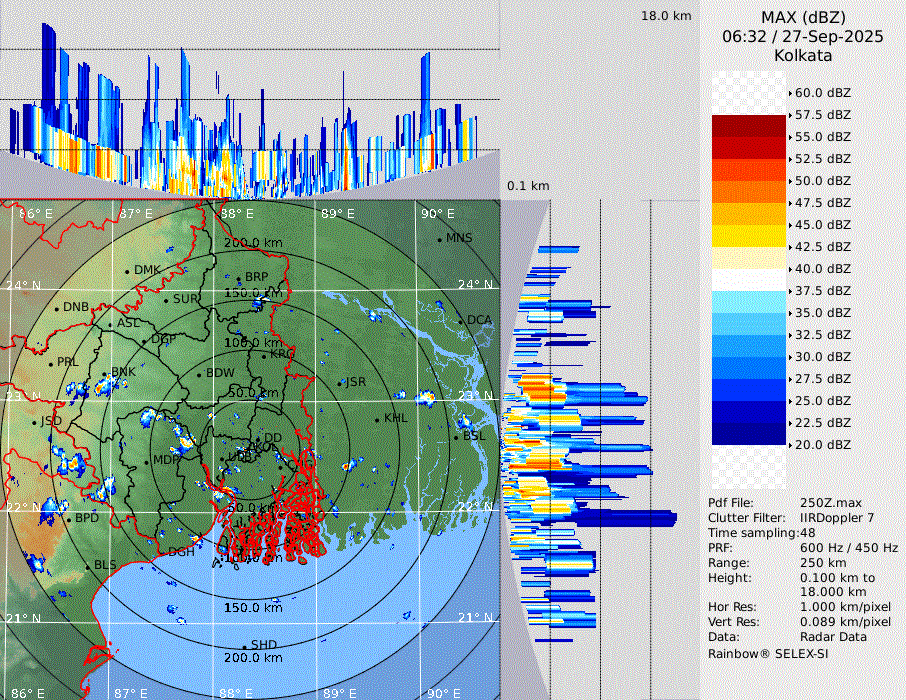Click the orange 47.5 dBZ legend color

pos(748,192)
